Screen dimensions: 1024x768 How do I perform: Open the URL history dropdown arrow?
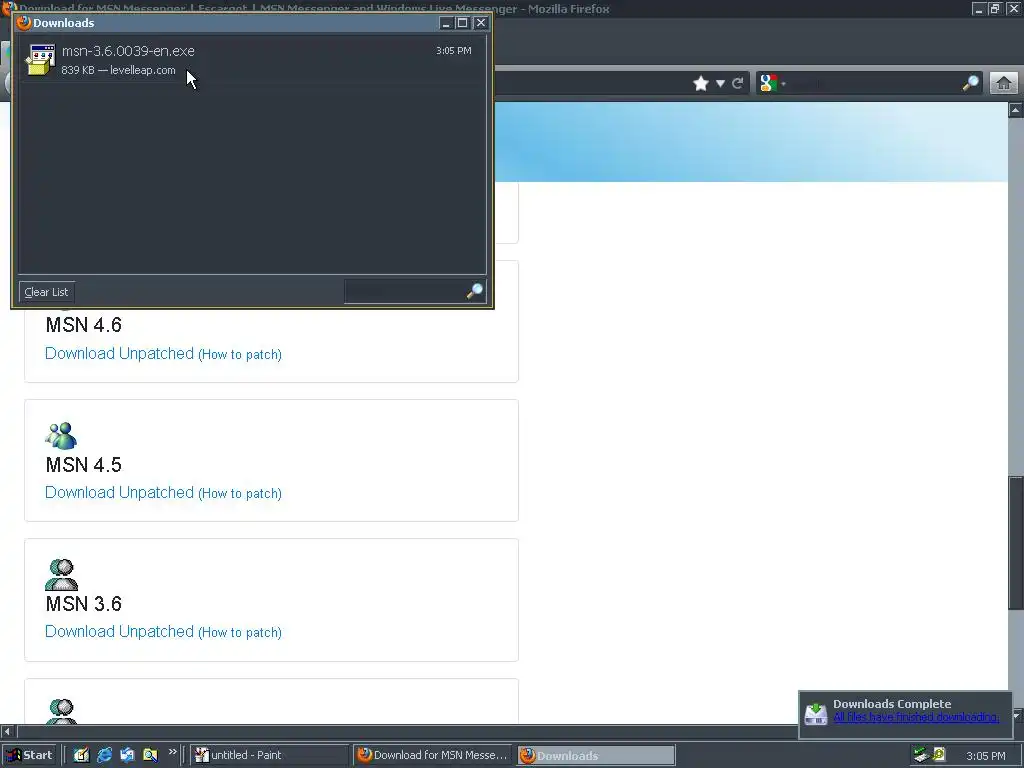click(720, 84)
